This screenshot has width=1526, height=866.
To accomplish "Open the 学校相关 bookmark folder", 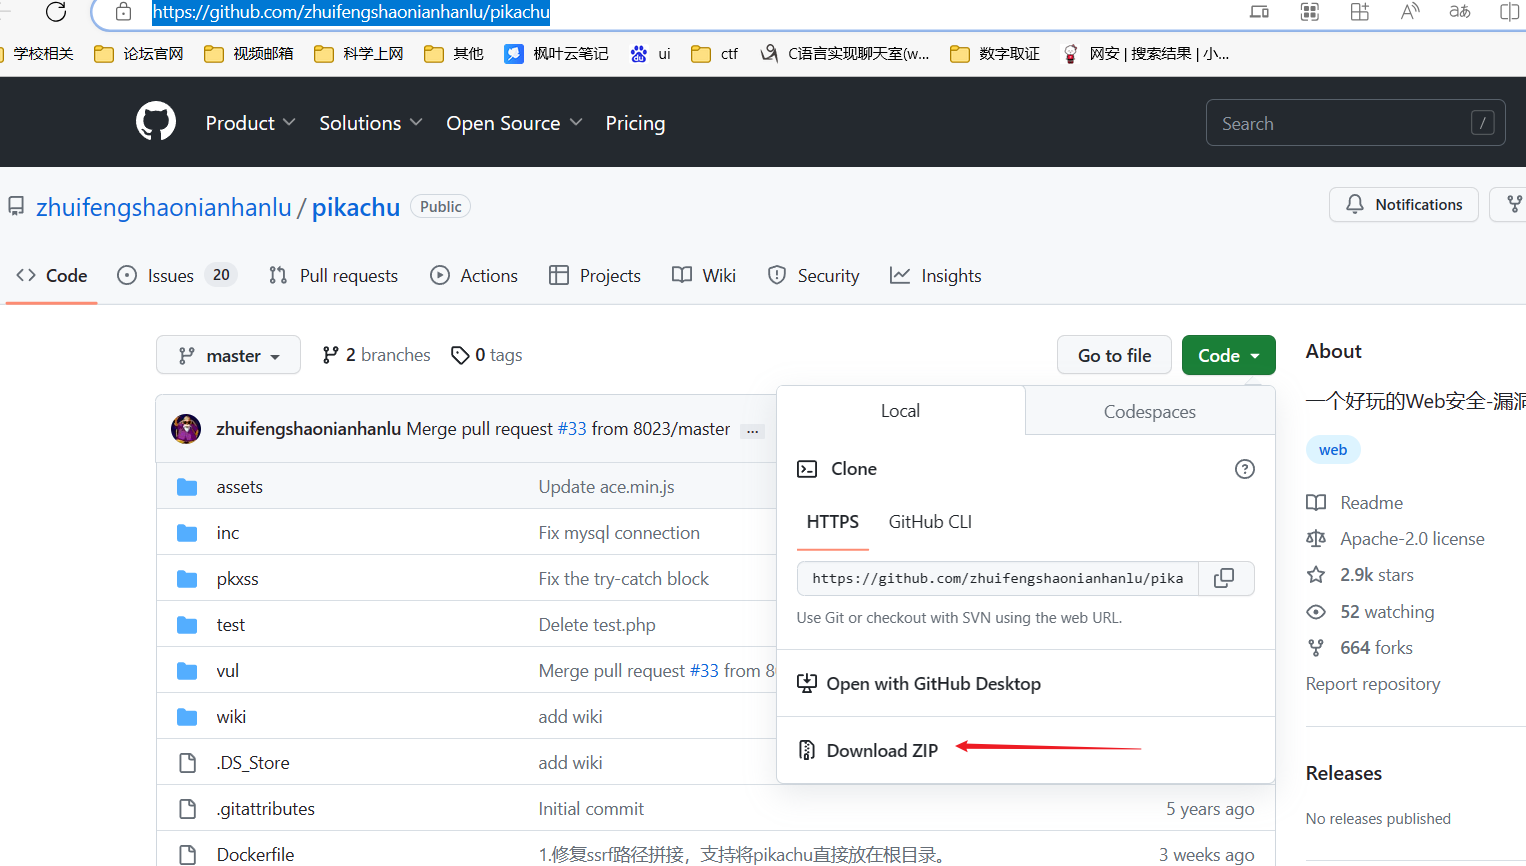I will pos(38,54).
